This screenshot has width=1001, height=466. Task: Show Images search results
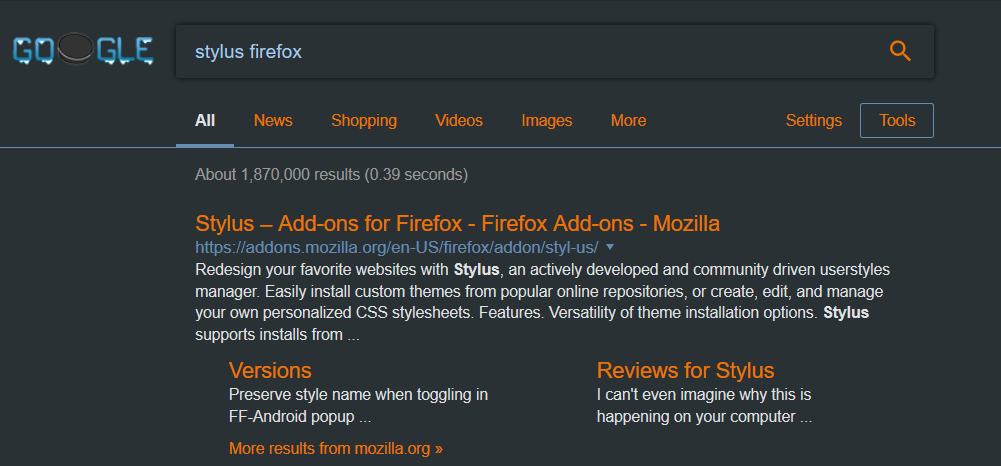pyautogui.click(x=547, y=120)
